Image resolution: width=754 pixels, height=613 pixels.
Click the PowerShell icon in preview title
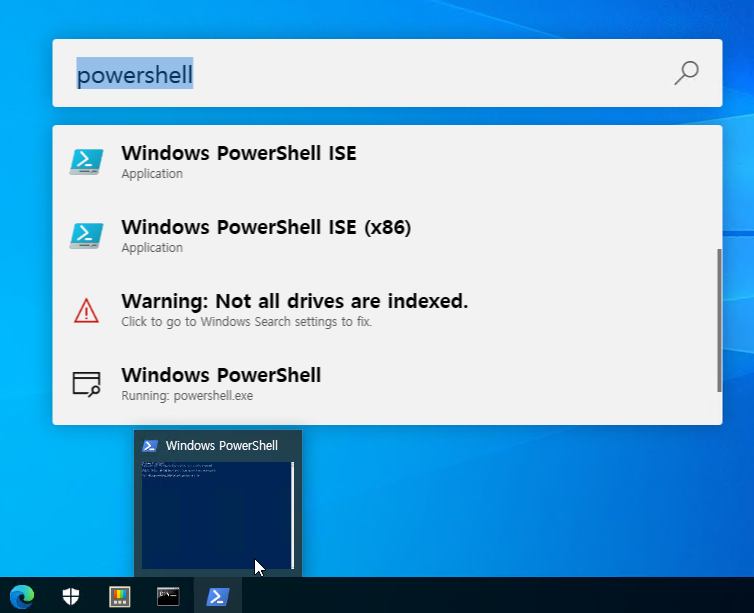(150, 446)
